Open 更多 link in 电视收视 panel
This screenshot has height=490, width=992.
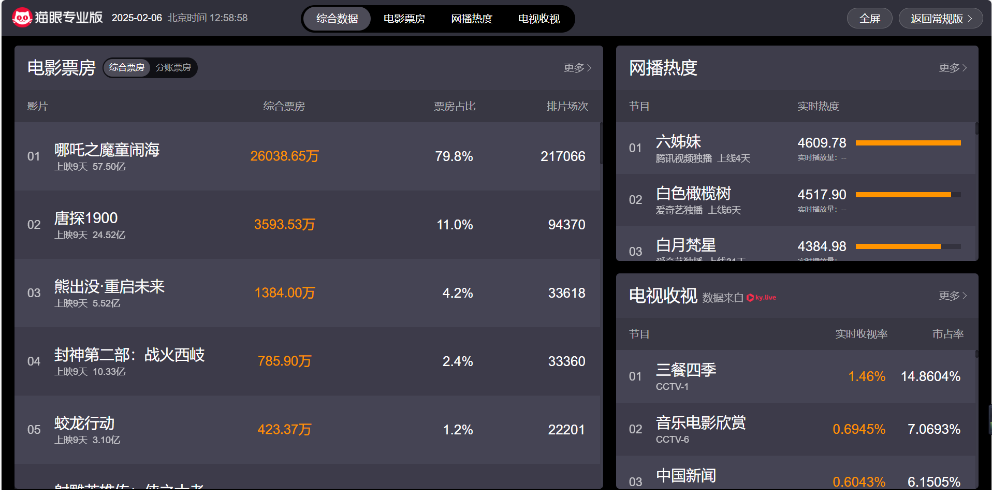pyautogui.click(x=953, y=295)
